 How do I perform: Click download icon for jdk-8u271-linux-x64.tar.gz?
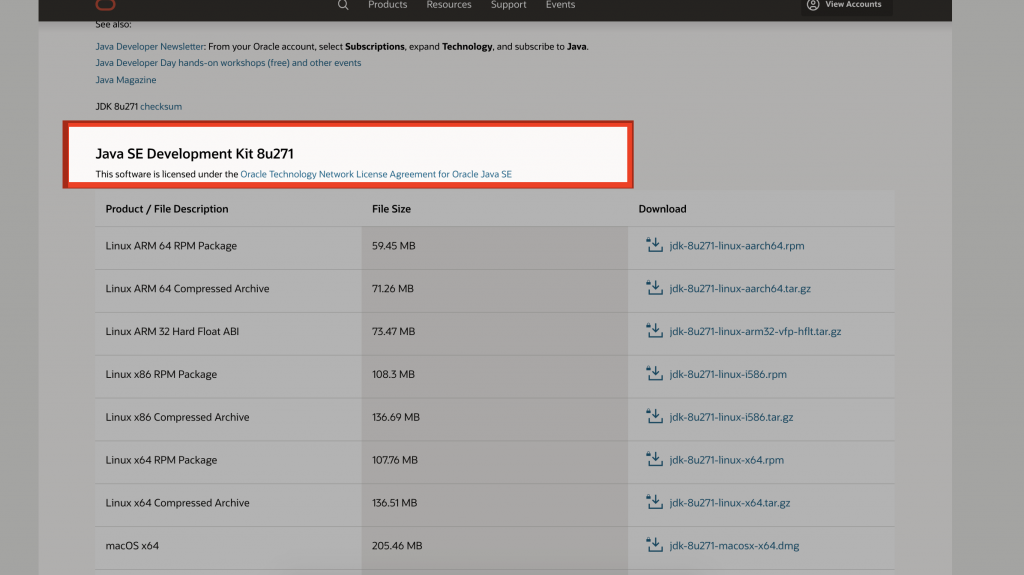point(654,502)
